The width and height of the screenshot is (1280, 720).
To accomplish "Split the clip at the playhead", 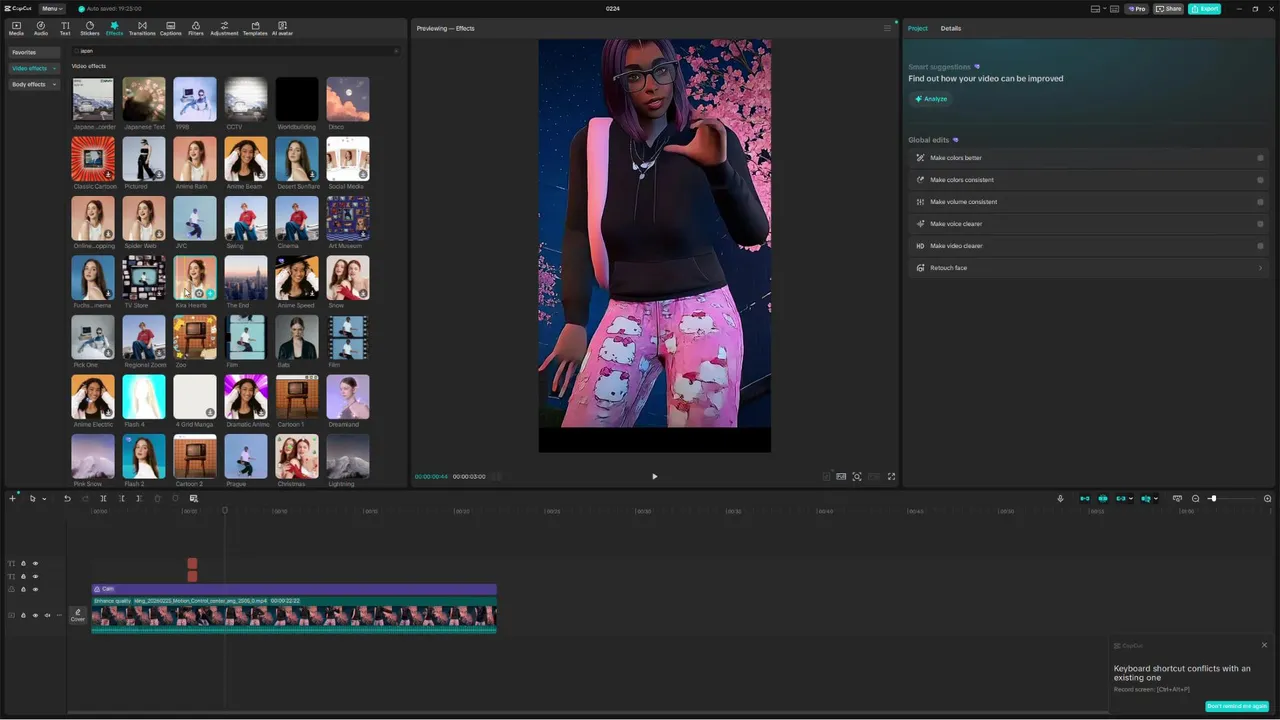I will click(x=103, y=498).
